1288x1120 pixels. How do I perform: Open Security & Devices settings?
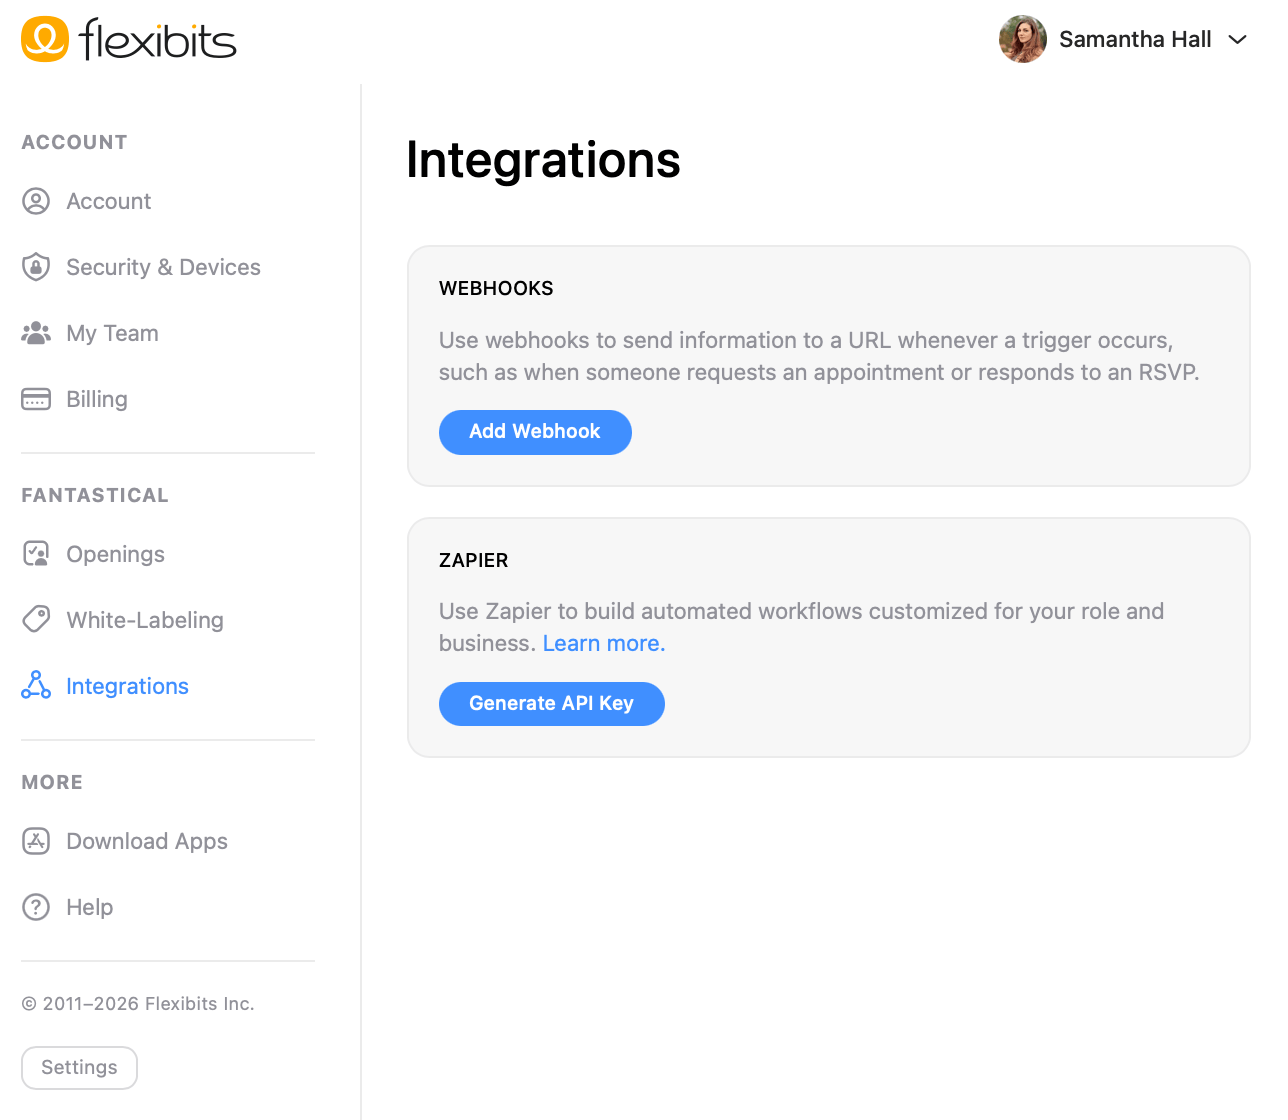point(163,267)
